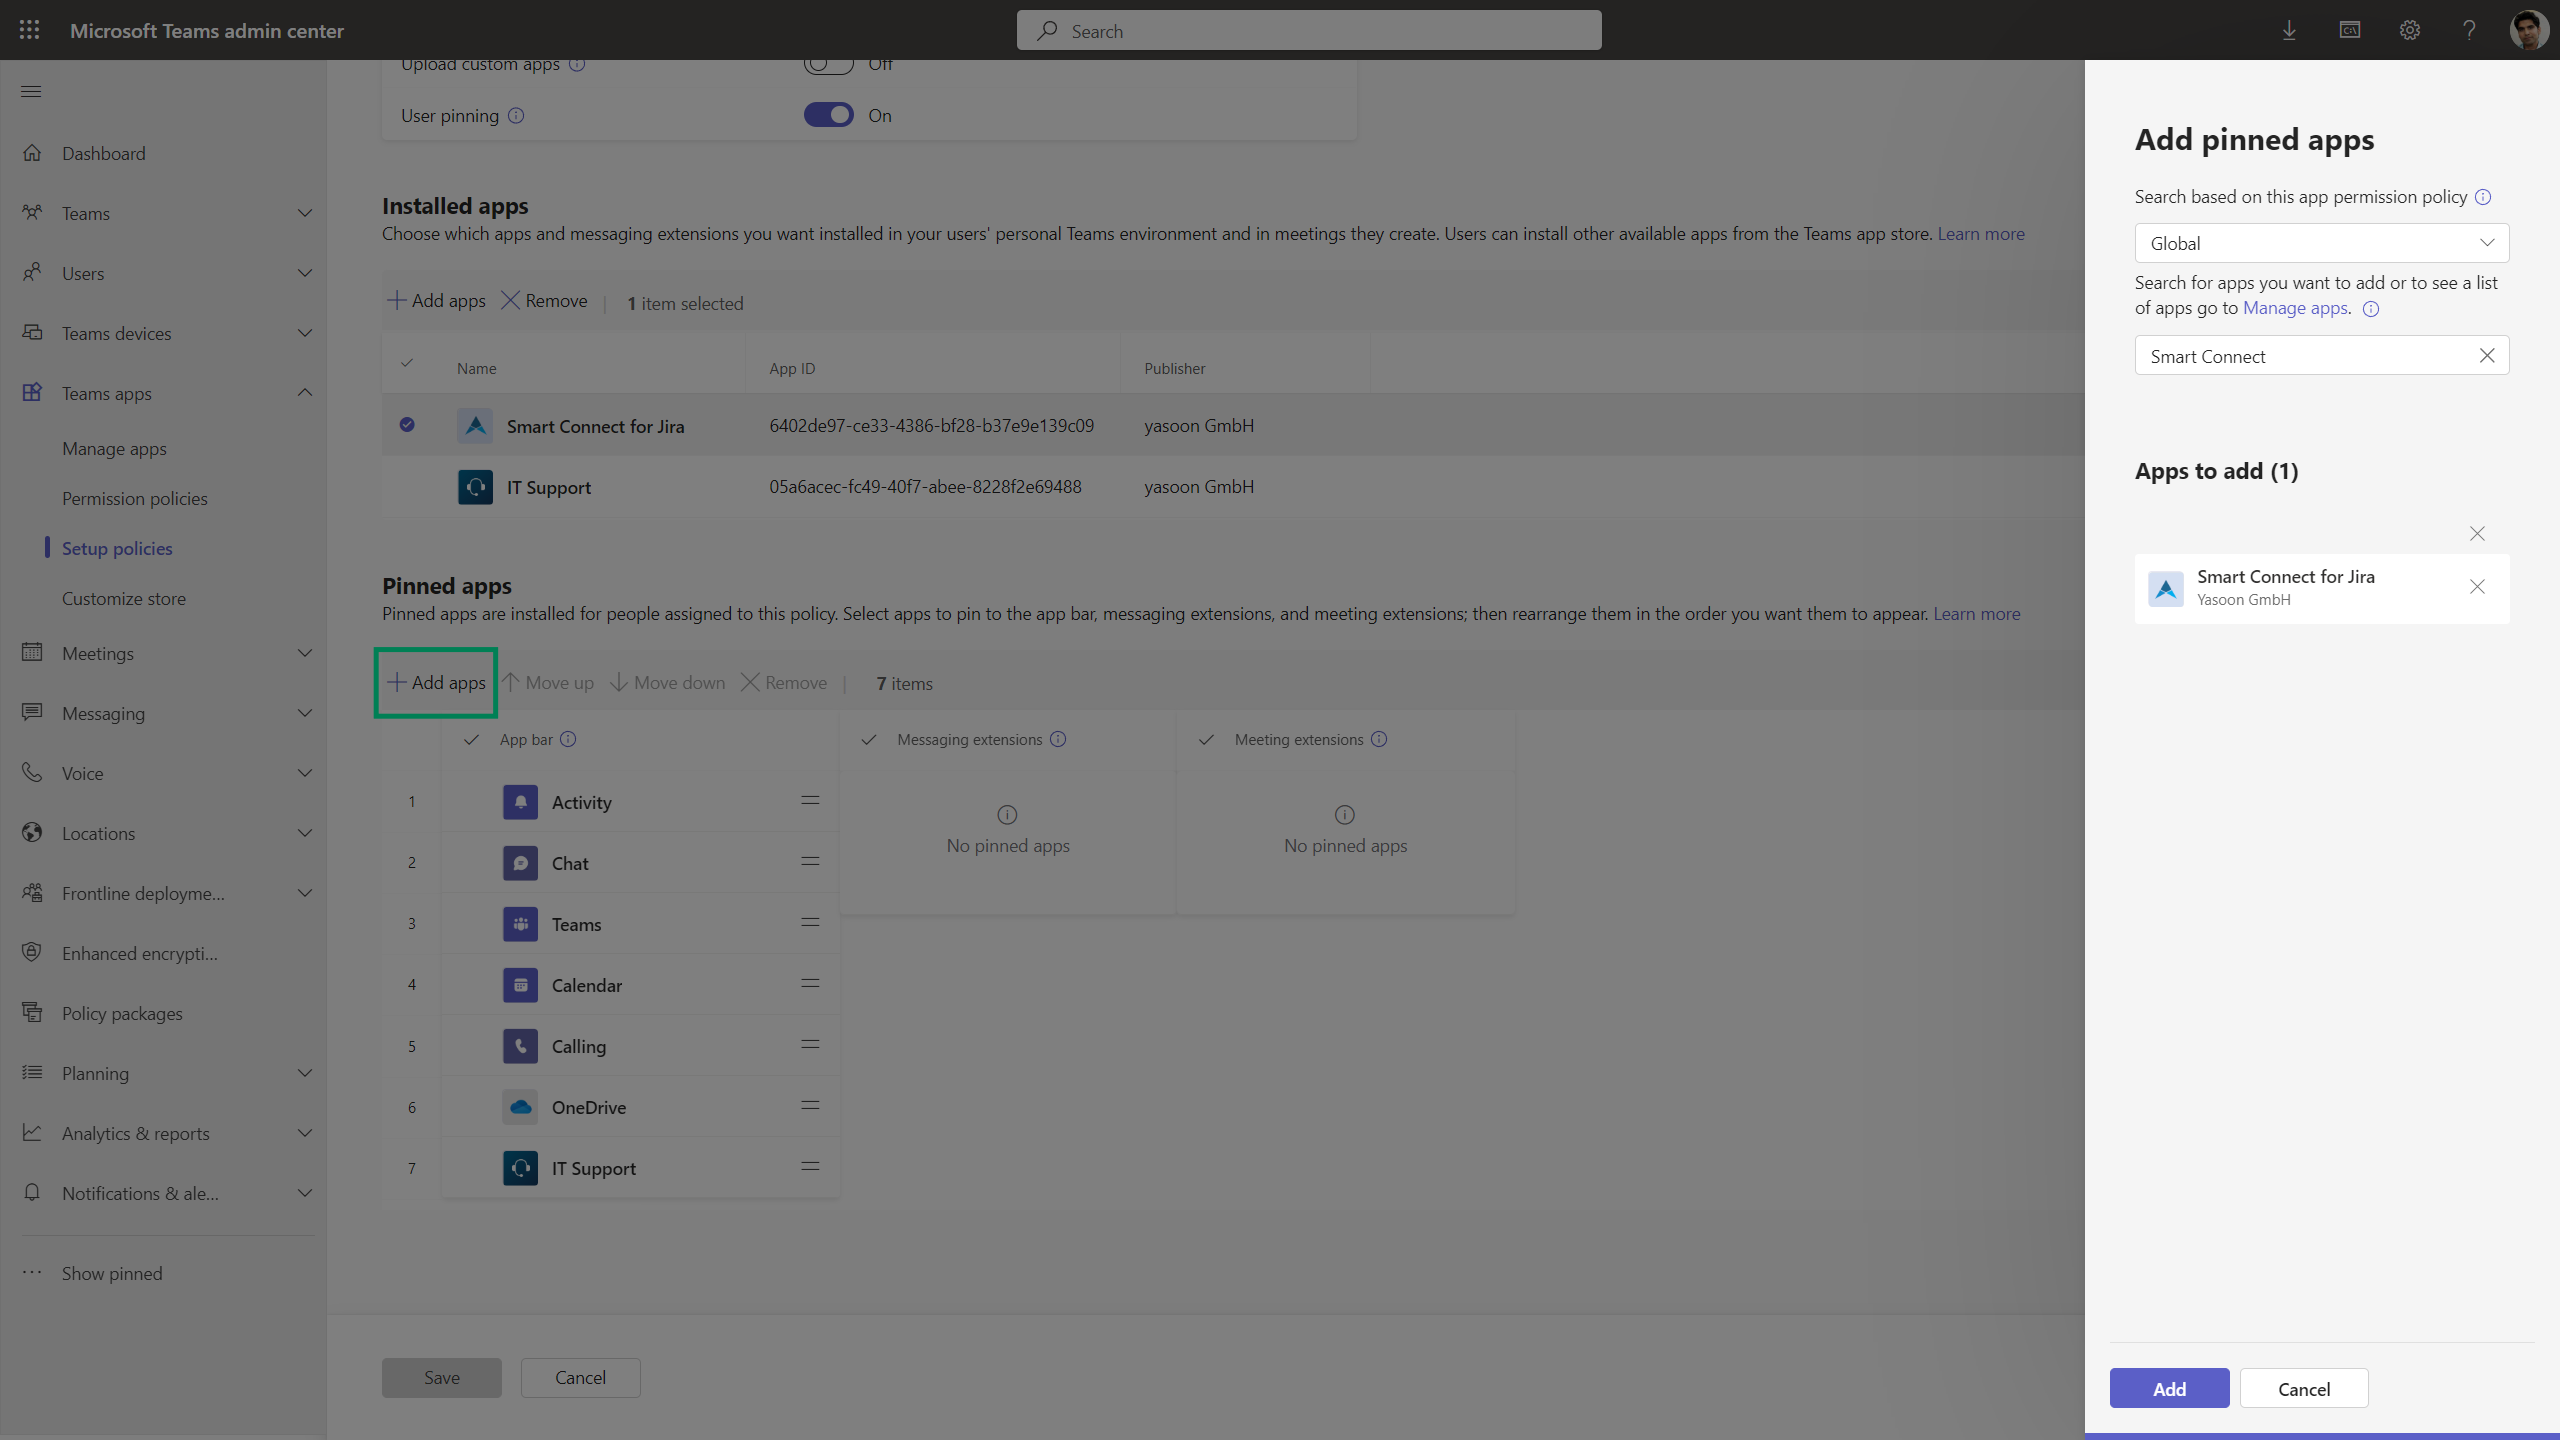Click the Smart Connect search input field

pos(2300,355)
